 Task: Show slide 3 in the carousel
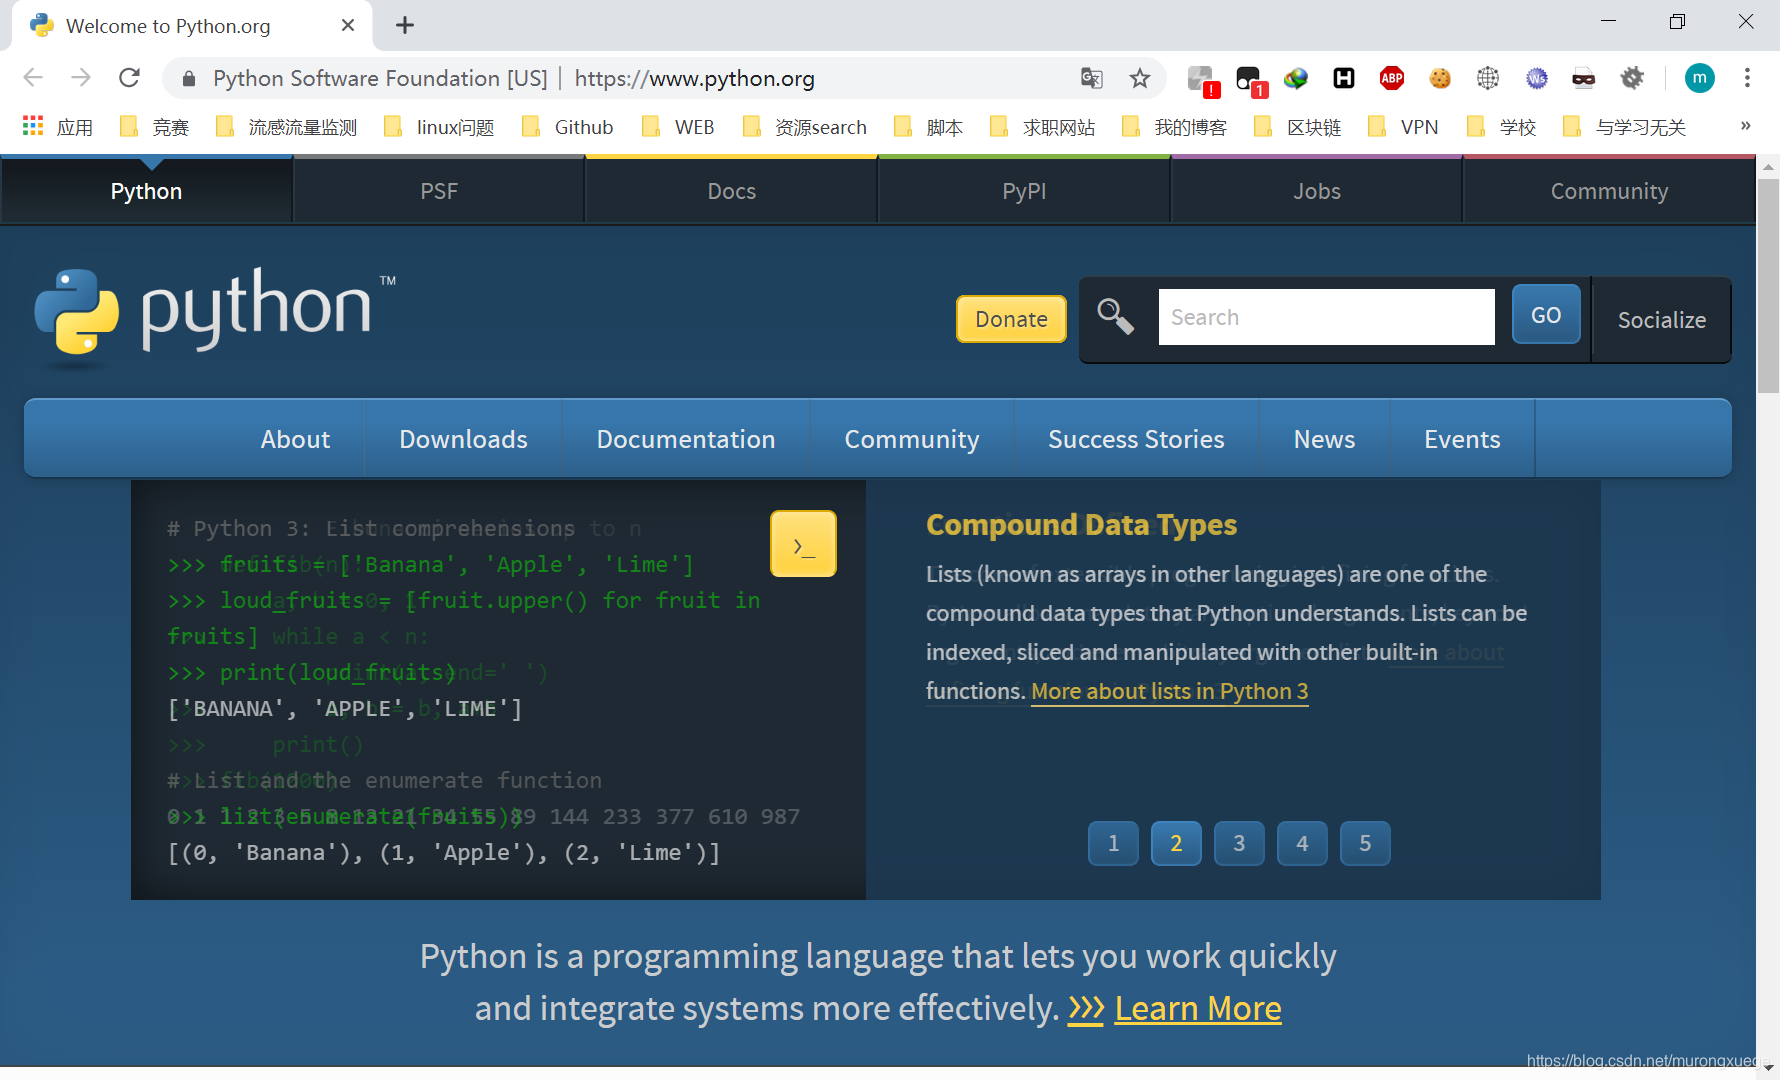1239,843
